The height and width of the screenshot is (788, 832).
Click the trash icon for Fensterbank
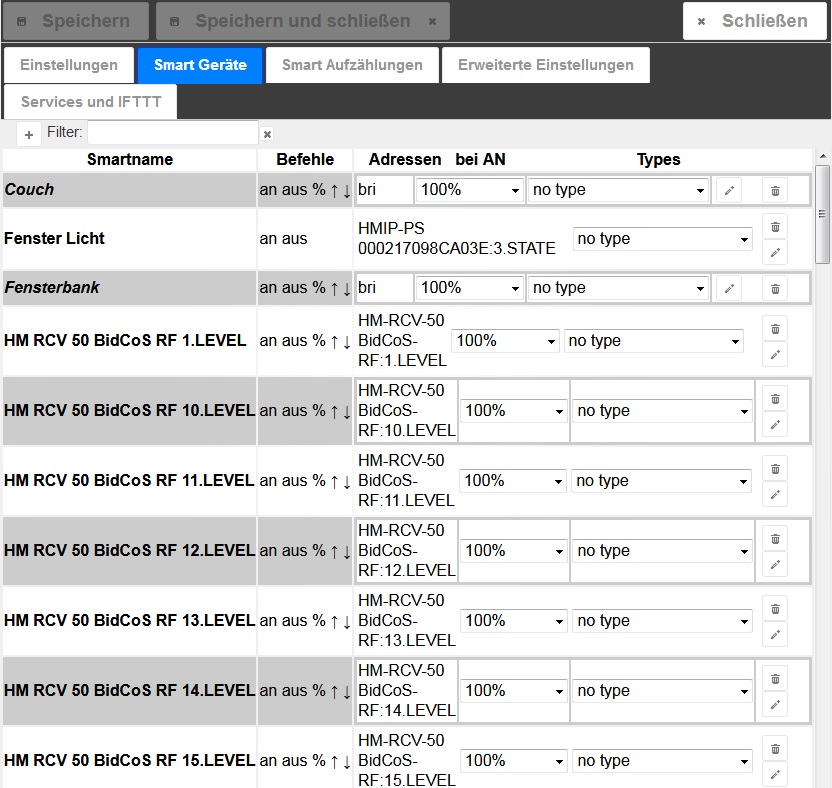click(775, 288)
